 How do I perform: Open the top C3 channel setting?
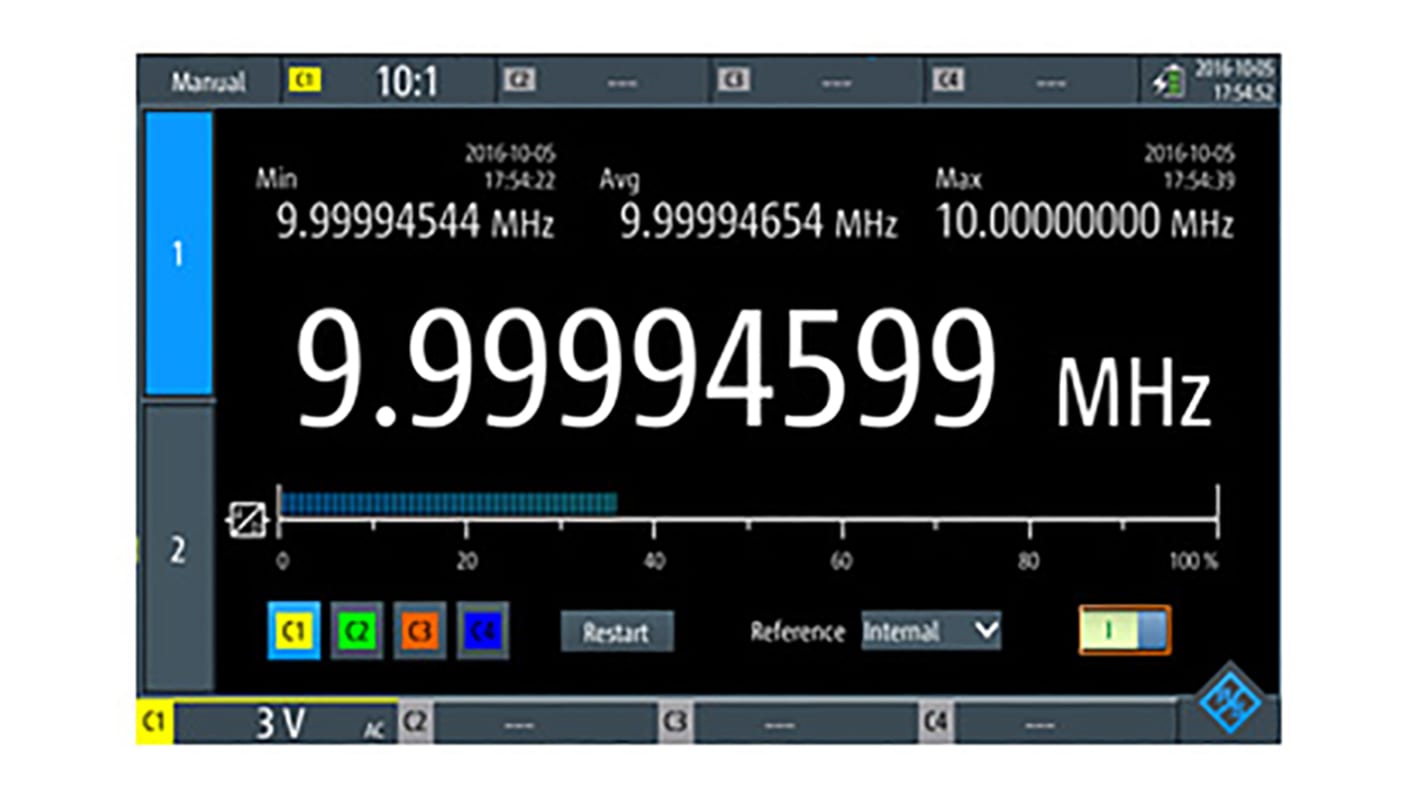tap(818, 82)
